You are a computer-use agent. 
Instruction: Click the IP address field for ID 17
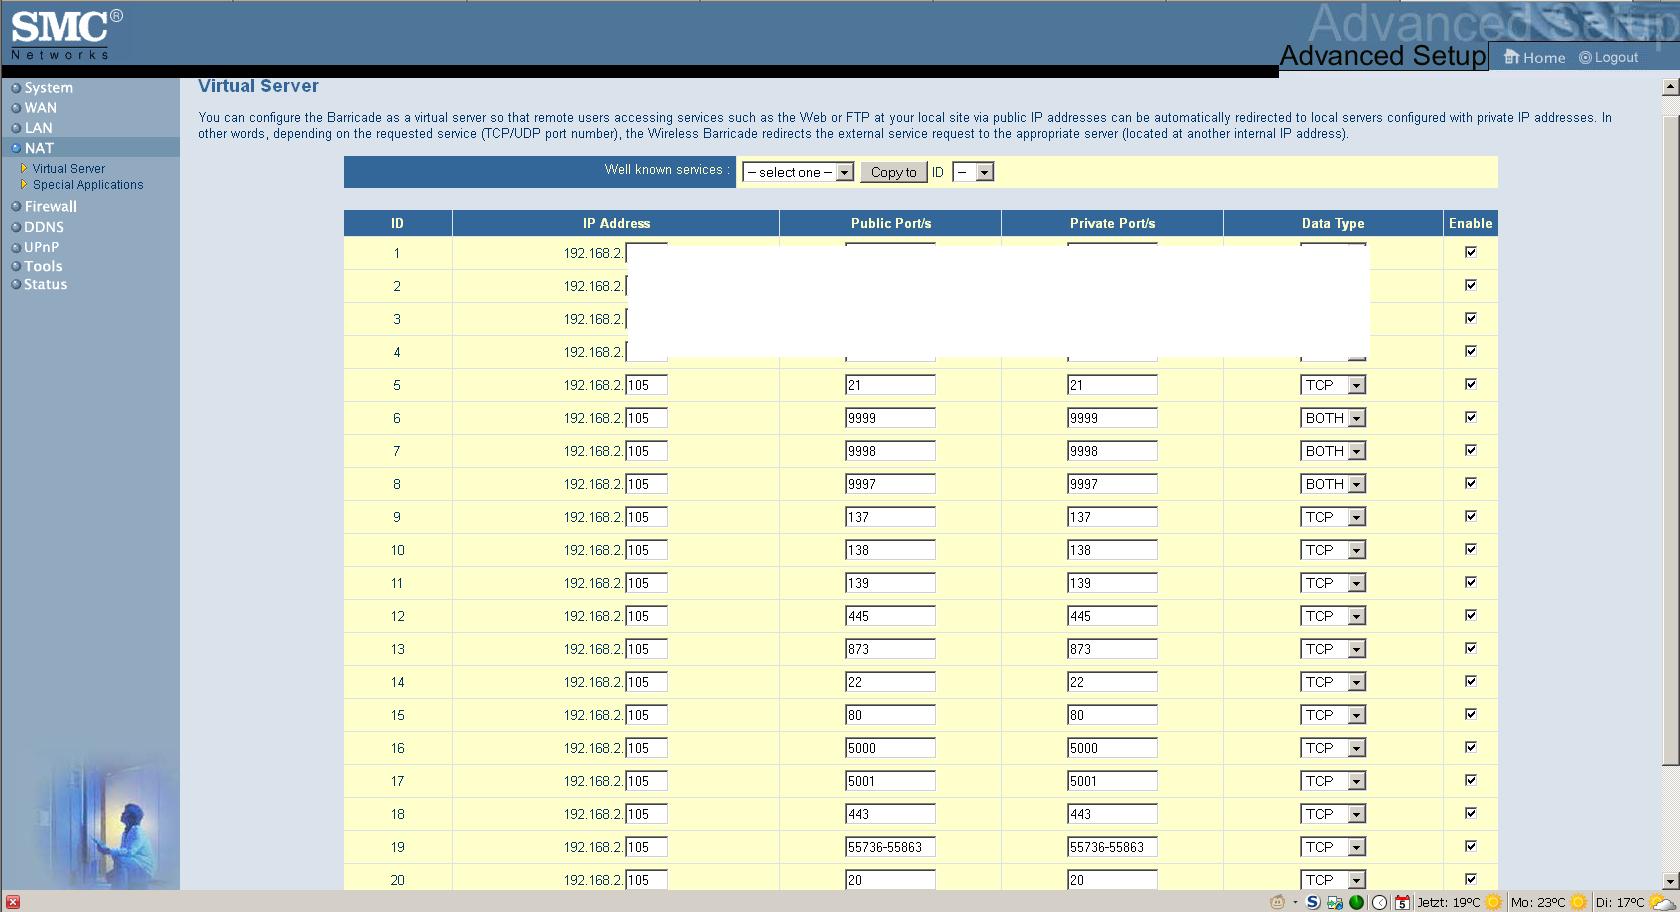click(646, 781)
